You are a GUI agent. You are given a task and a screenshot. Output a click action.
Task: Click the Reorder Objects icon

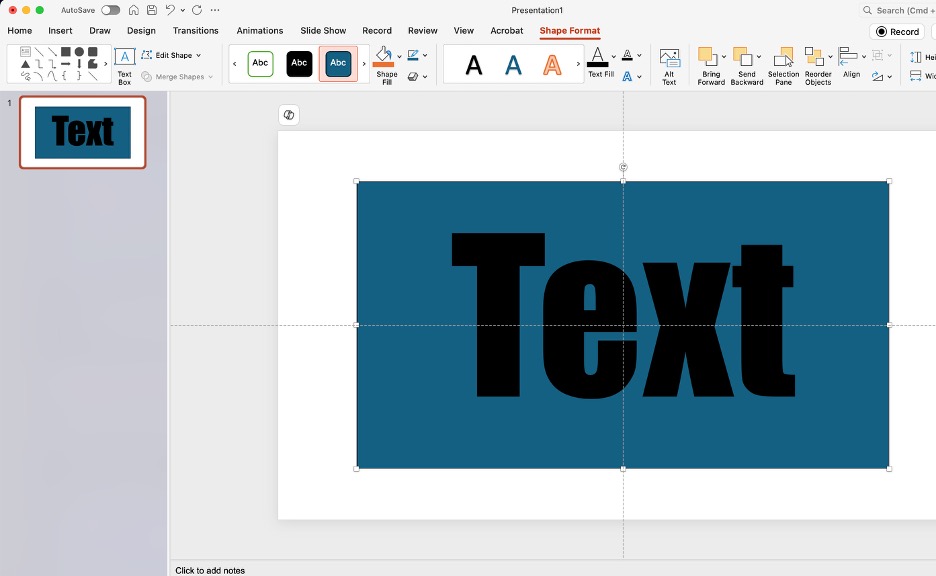pos(814,57)
